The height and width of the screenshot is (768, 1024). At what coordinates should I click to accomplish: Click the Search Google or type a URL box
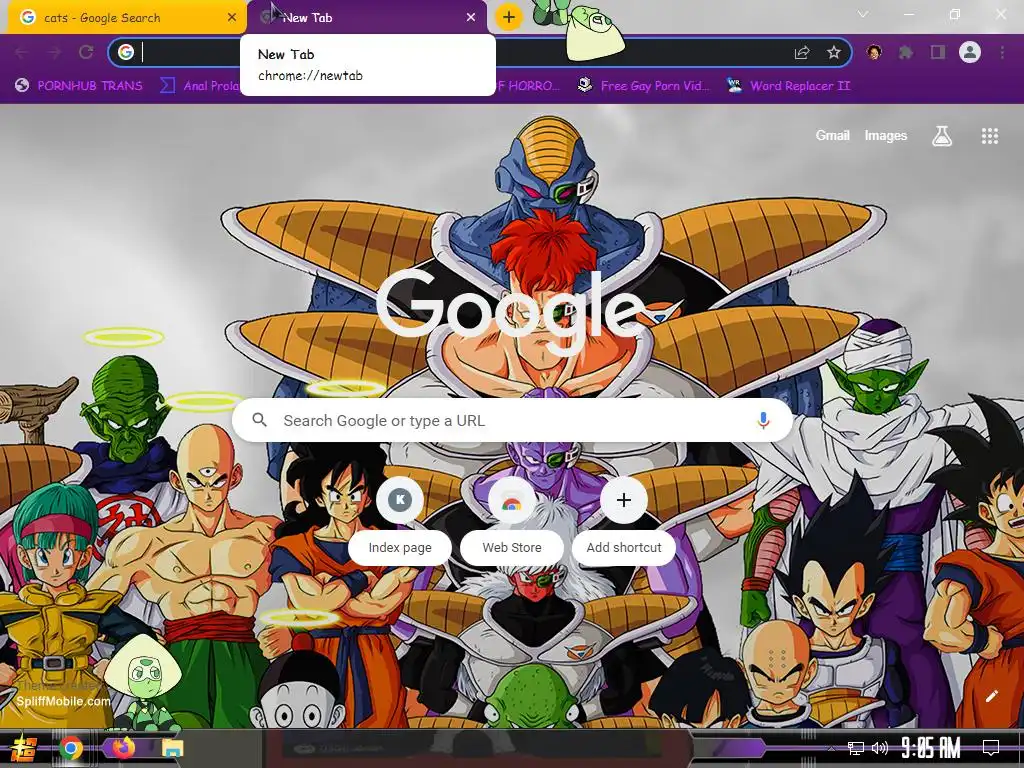tap(513, 420)
